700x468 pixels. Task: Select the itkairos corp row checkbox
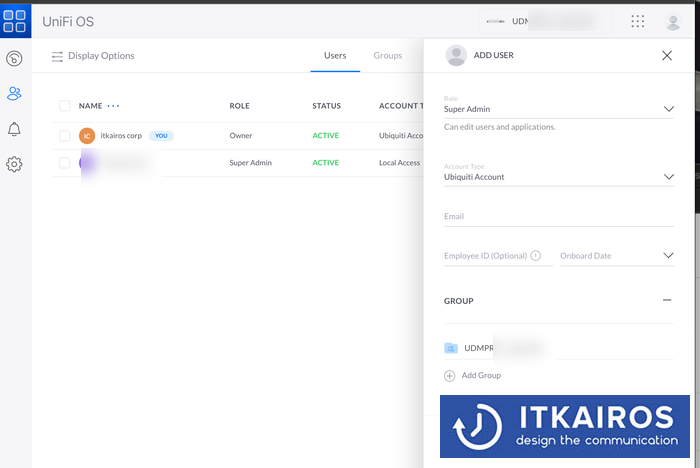[65, 136]
